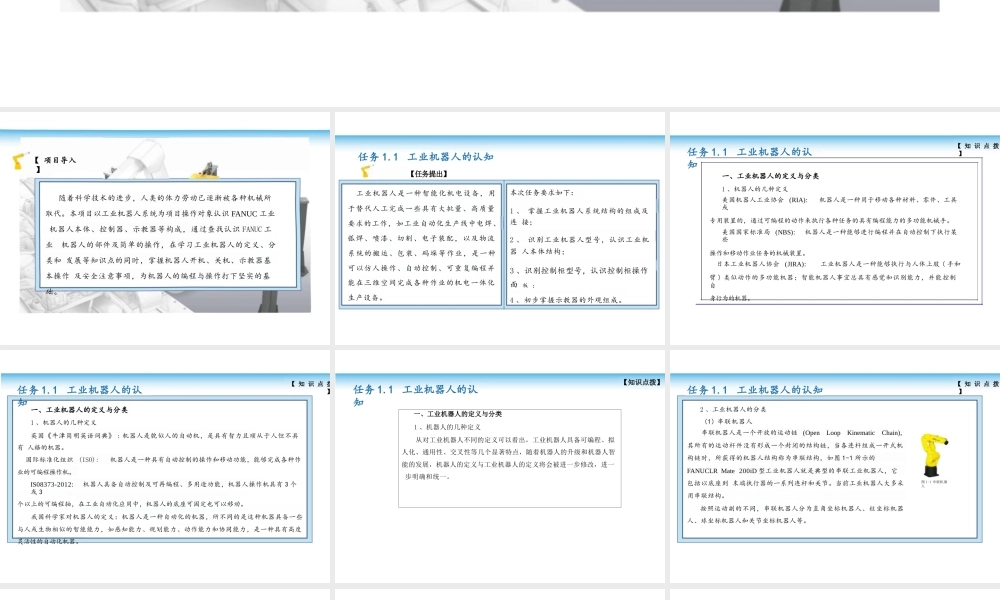Select the slide citing 《牛津简明英语词典》
1000x600 pixels.
[x=165, y=466]
